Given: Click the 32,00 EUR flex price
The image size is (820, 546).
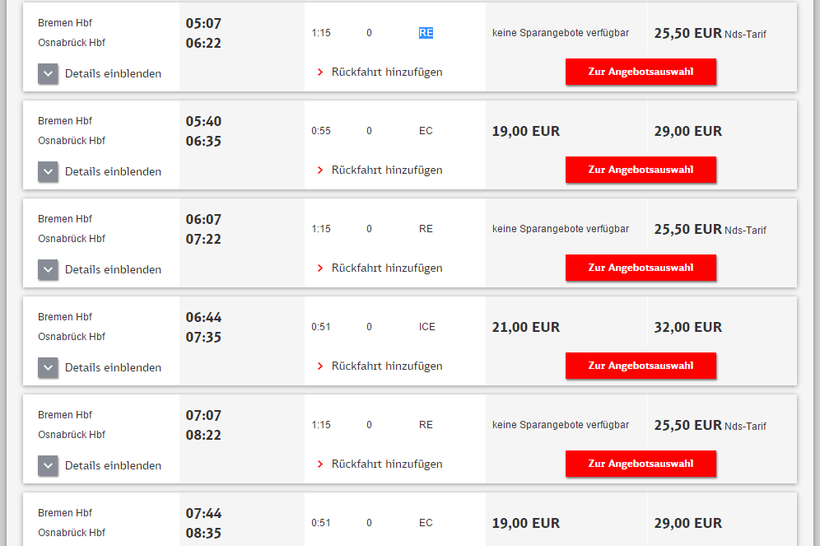Looking at the screenshot, I should coord(687,327).
